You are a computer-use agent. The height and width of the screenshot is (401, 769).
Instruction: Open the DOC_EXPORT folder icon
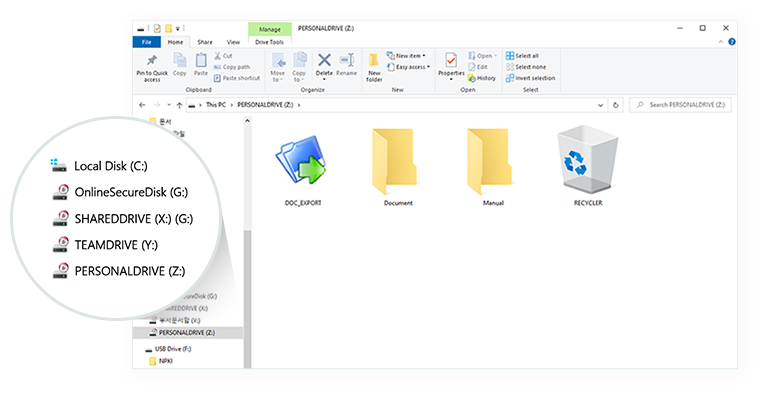301,161
